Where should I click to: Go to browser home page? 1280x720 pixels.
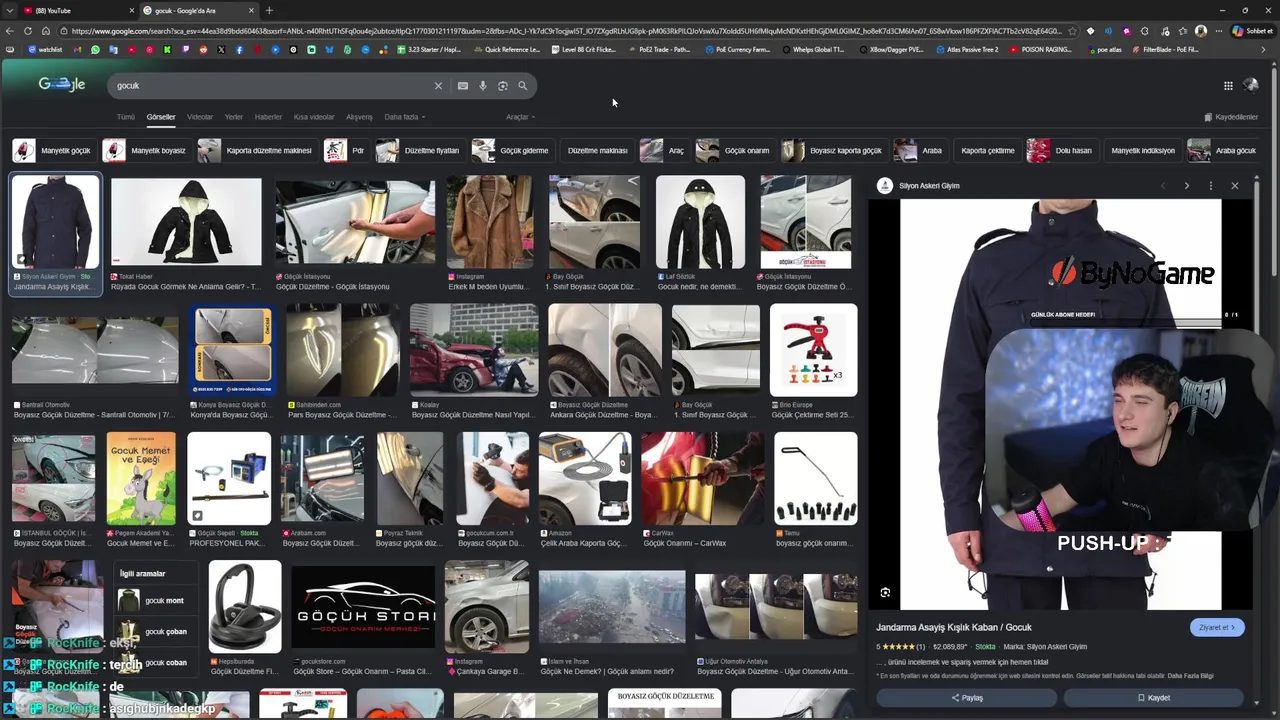[x=46, y=31]
